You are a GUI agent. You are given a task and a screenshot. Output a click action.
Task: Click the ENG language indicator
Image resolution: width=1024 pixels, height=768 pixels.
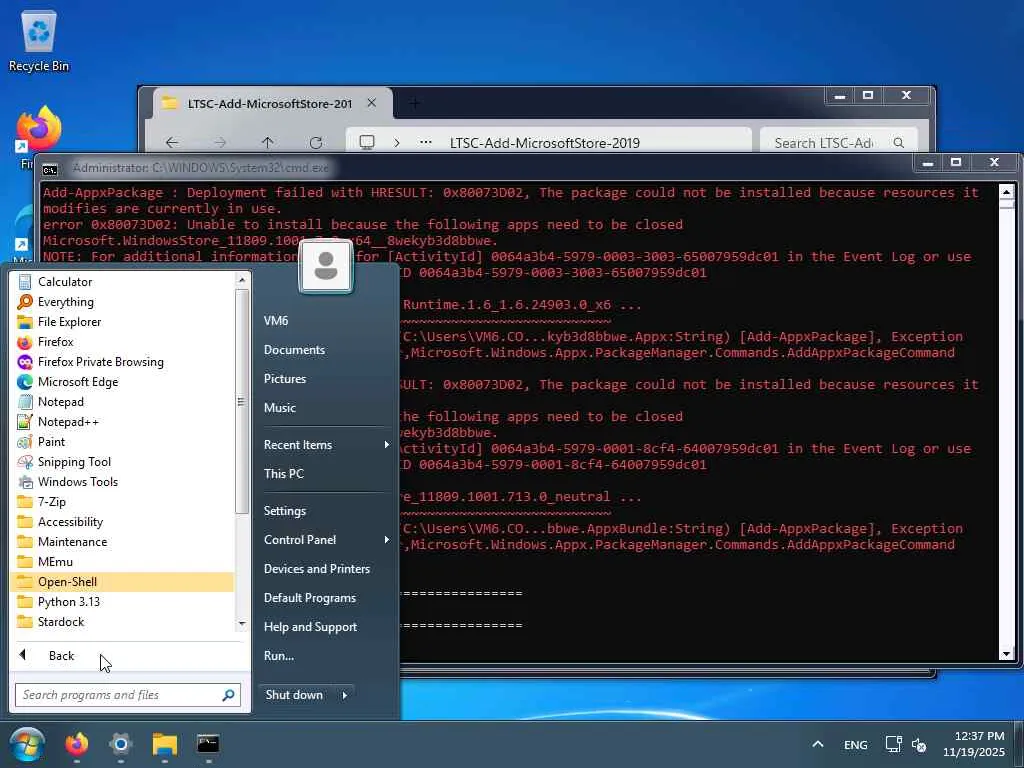point(856,744)
